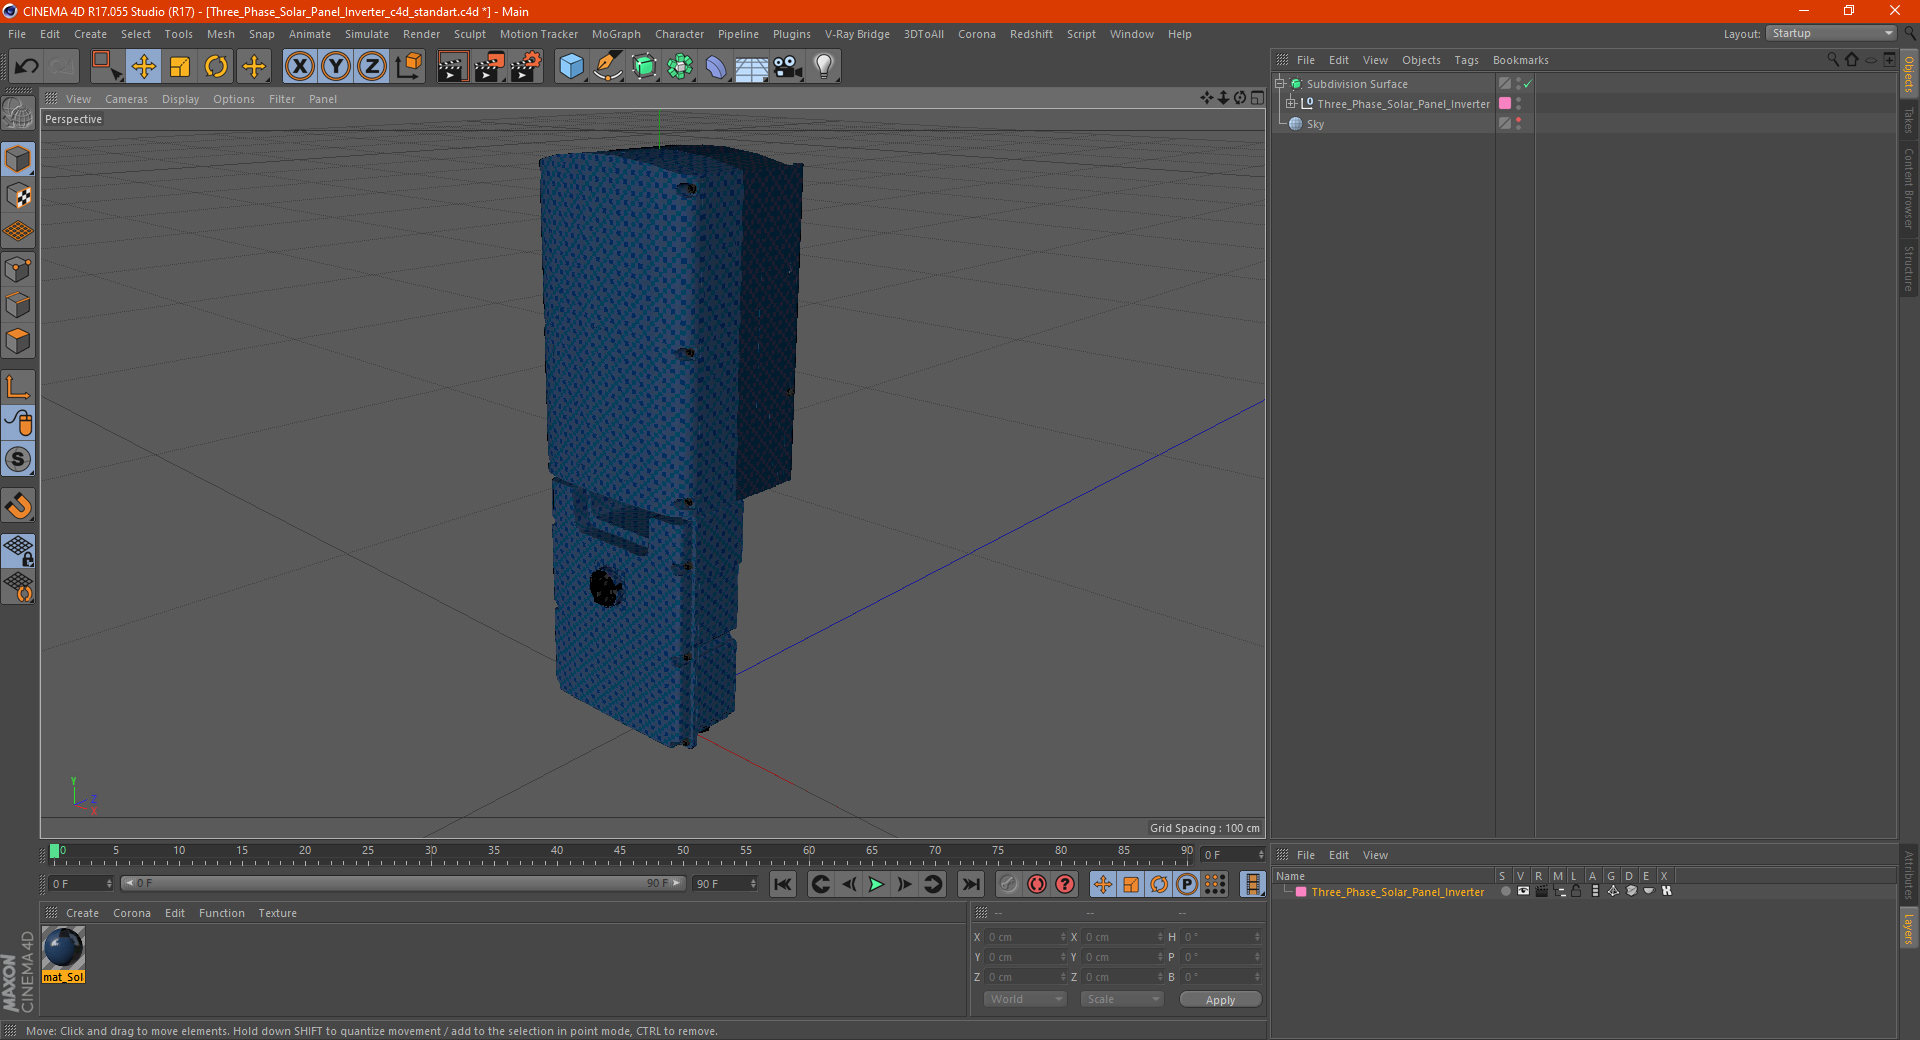The image size is (1920, 1040).
Task: Click the pink layer color swatch
Action: [1301, 892]
